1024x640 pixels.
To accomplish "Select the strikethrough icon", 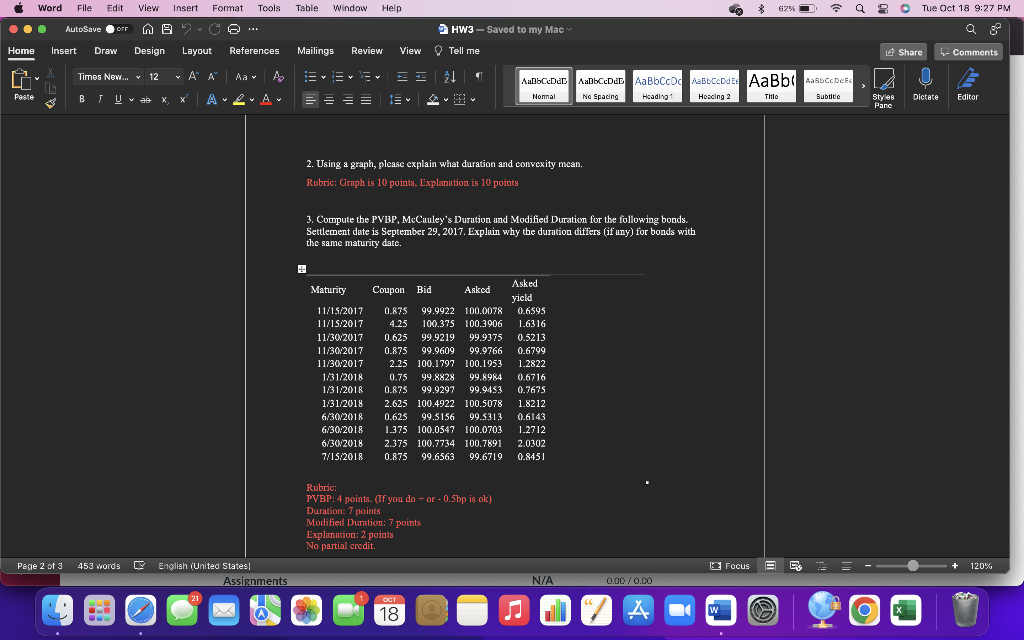I will click(145, 98).
